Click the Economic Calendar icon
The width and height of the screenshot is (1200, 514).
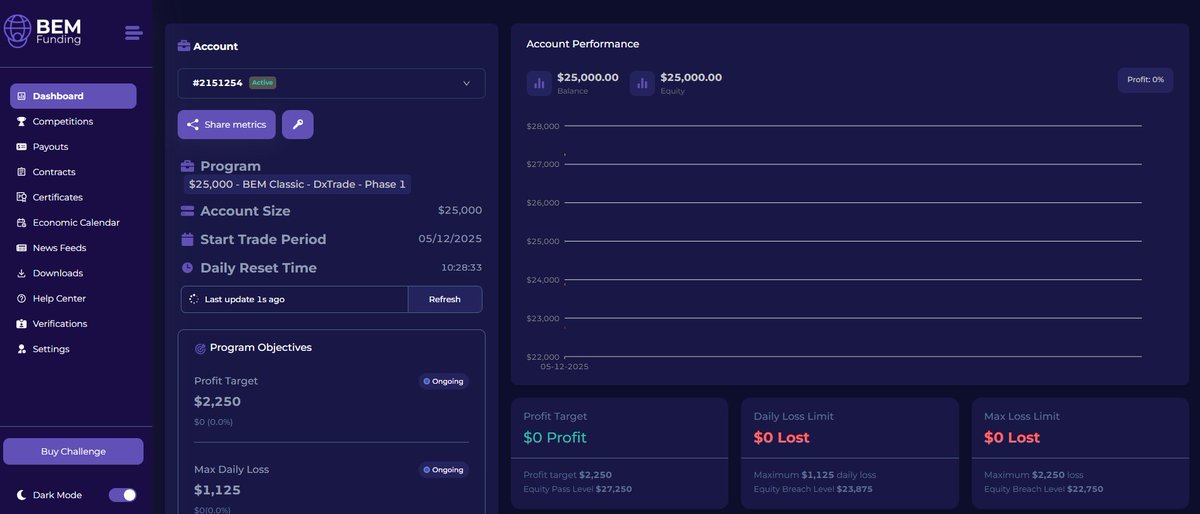[x=22, y=223]
